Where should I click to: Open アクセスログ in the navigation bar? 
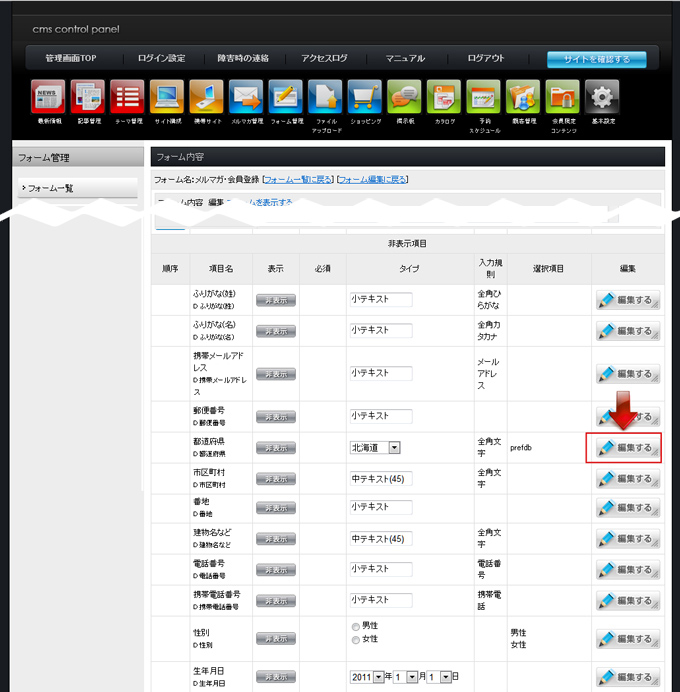coord(324,59)
